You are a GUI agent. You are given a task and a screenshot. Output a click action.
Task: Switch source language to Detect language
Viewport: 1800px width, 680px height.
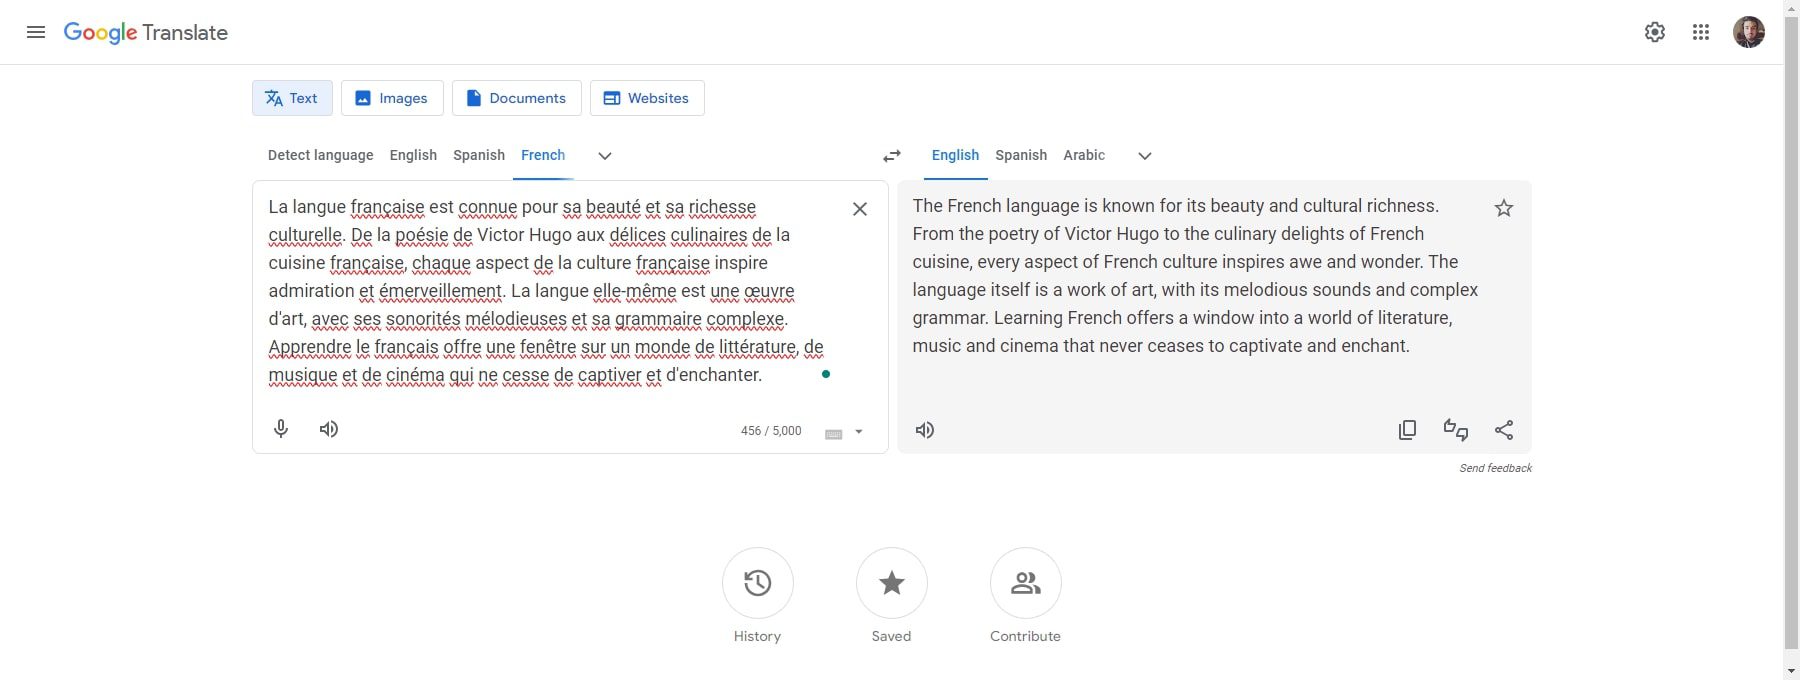tap(319, 155)
